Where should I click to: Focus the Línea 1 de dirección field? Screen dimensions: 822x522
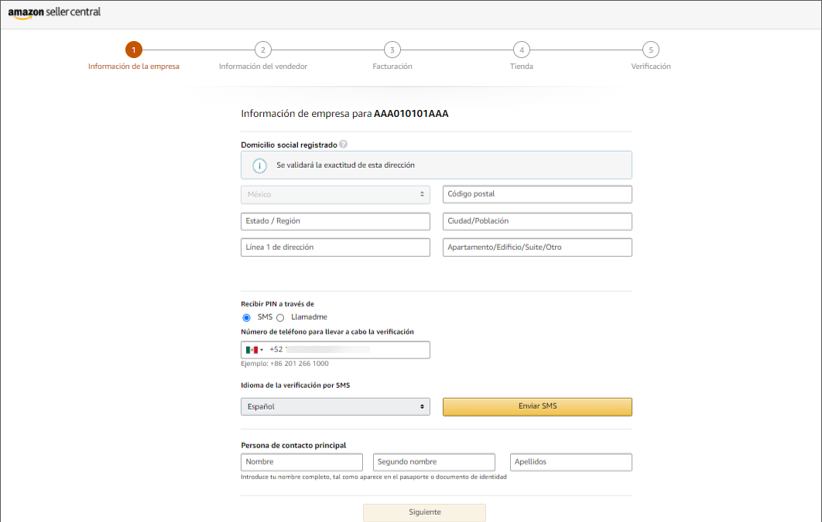tap(336, 247)
